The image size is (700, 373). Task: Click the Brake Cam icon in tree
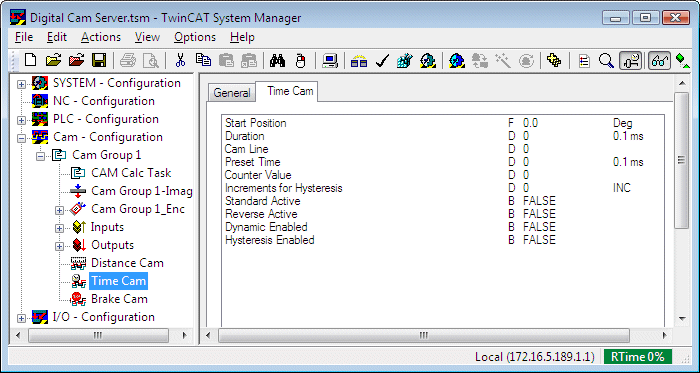click(79, 299)
